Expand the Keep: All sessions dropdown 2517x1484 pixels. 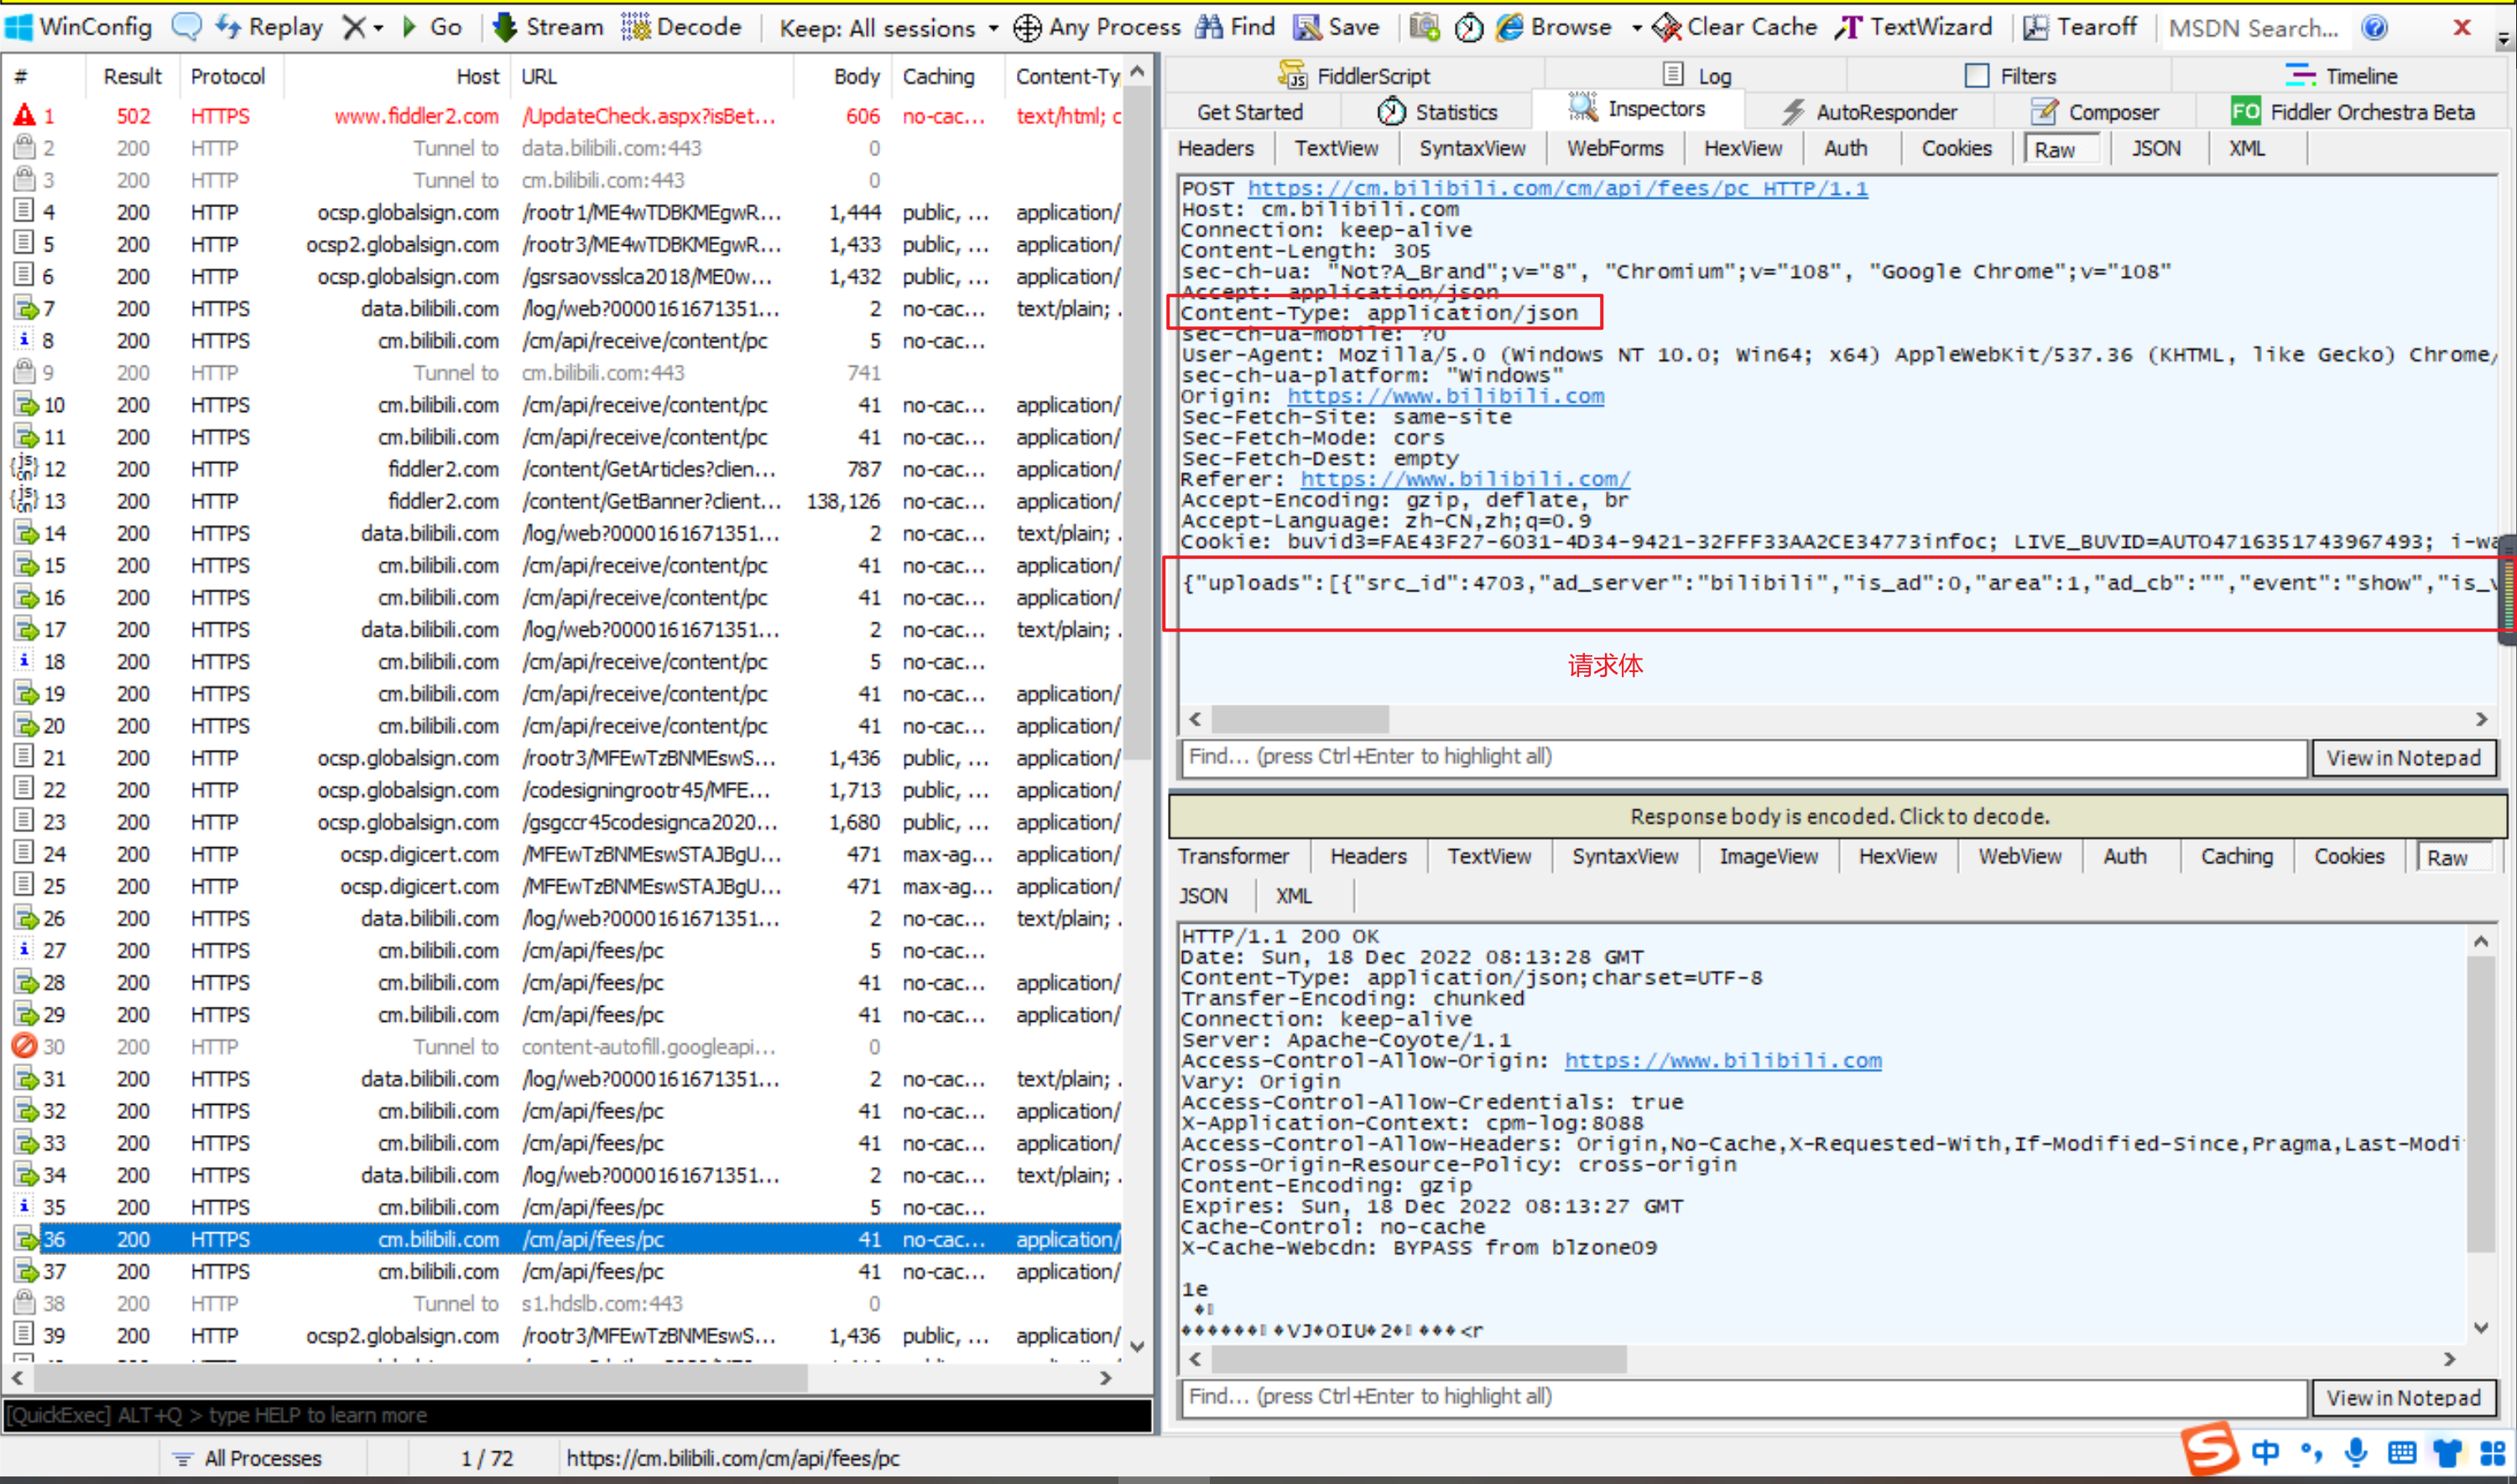[x=993, y=28]
